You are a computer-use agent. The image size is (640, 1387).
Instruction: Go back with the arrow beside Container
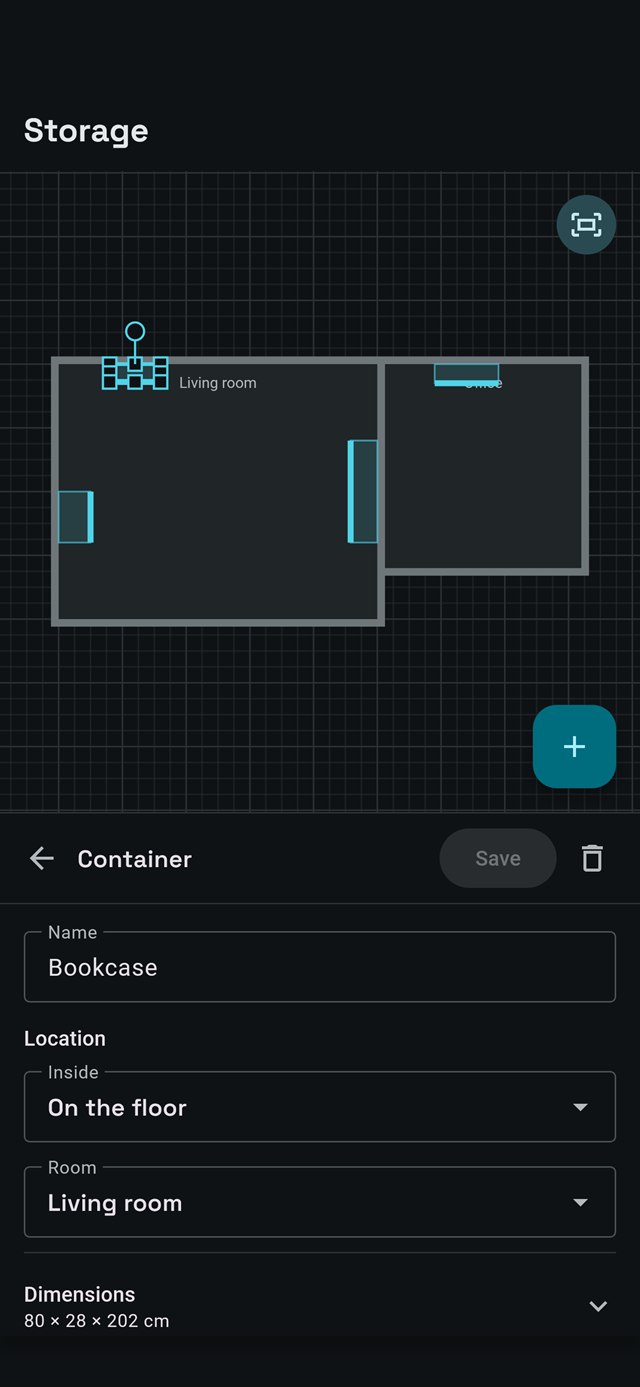click(x=41, y=858)
